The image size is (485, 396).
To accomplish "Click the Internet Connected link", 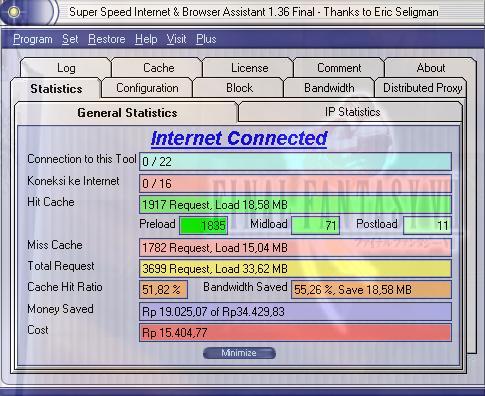I will point(239,138).
